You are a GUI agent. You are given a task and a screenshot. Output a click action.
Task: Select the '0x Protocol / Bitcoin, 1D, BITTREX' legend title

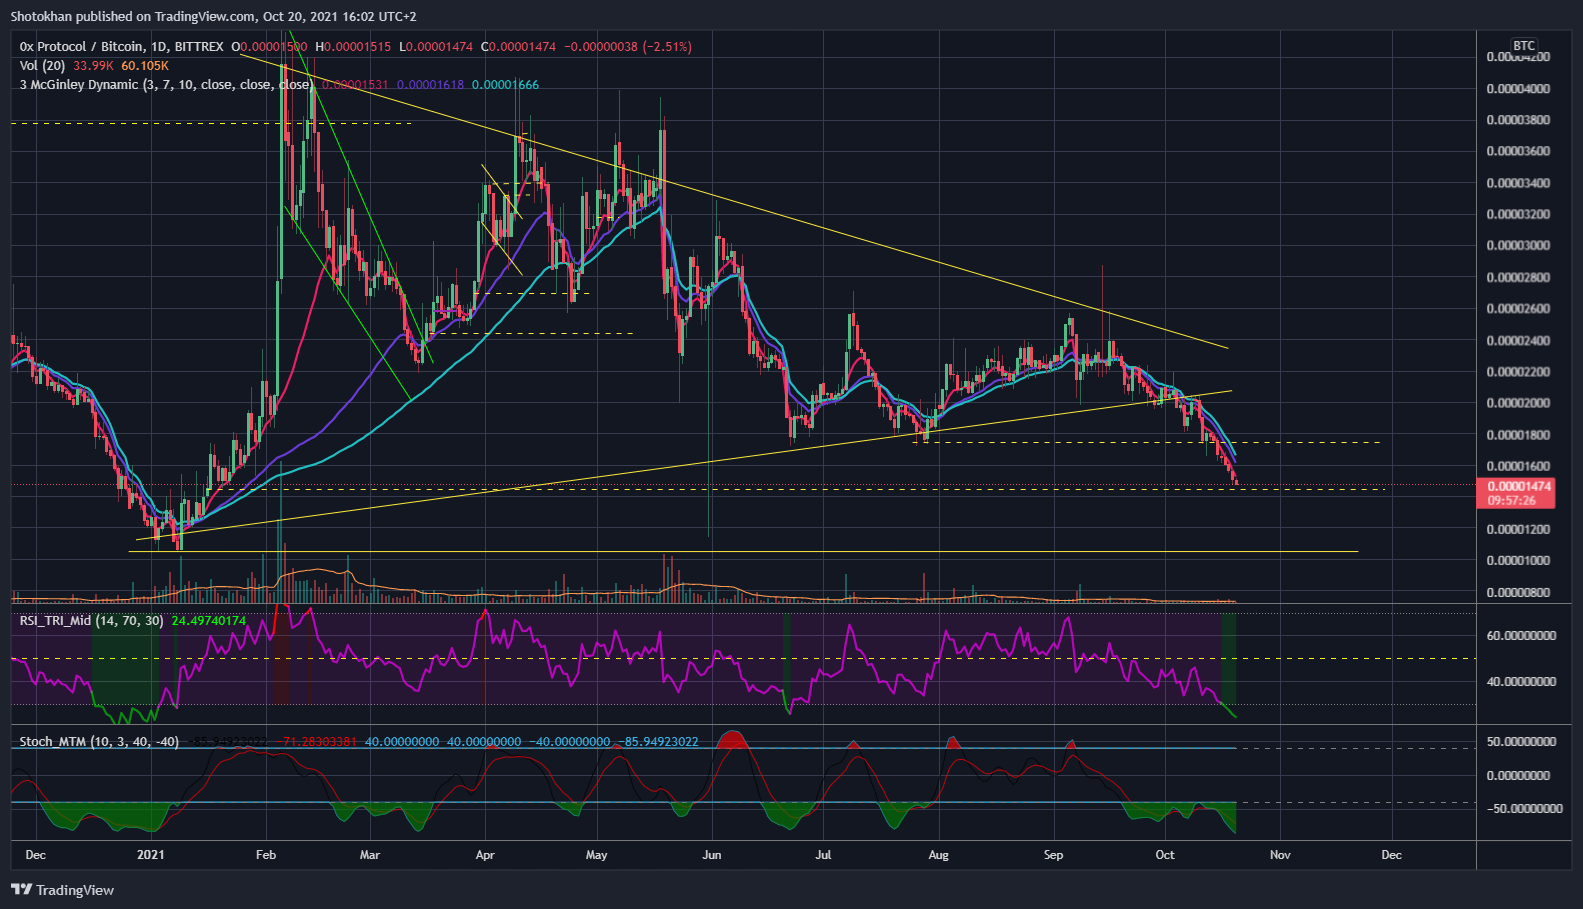point(121,47)
